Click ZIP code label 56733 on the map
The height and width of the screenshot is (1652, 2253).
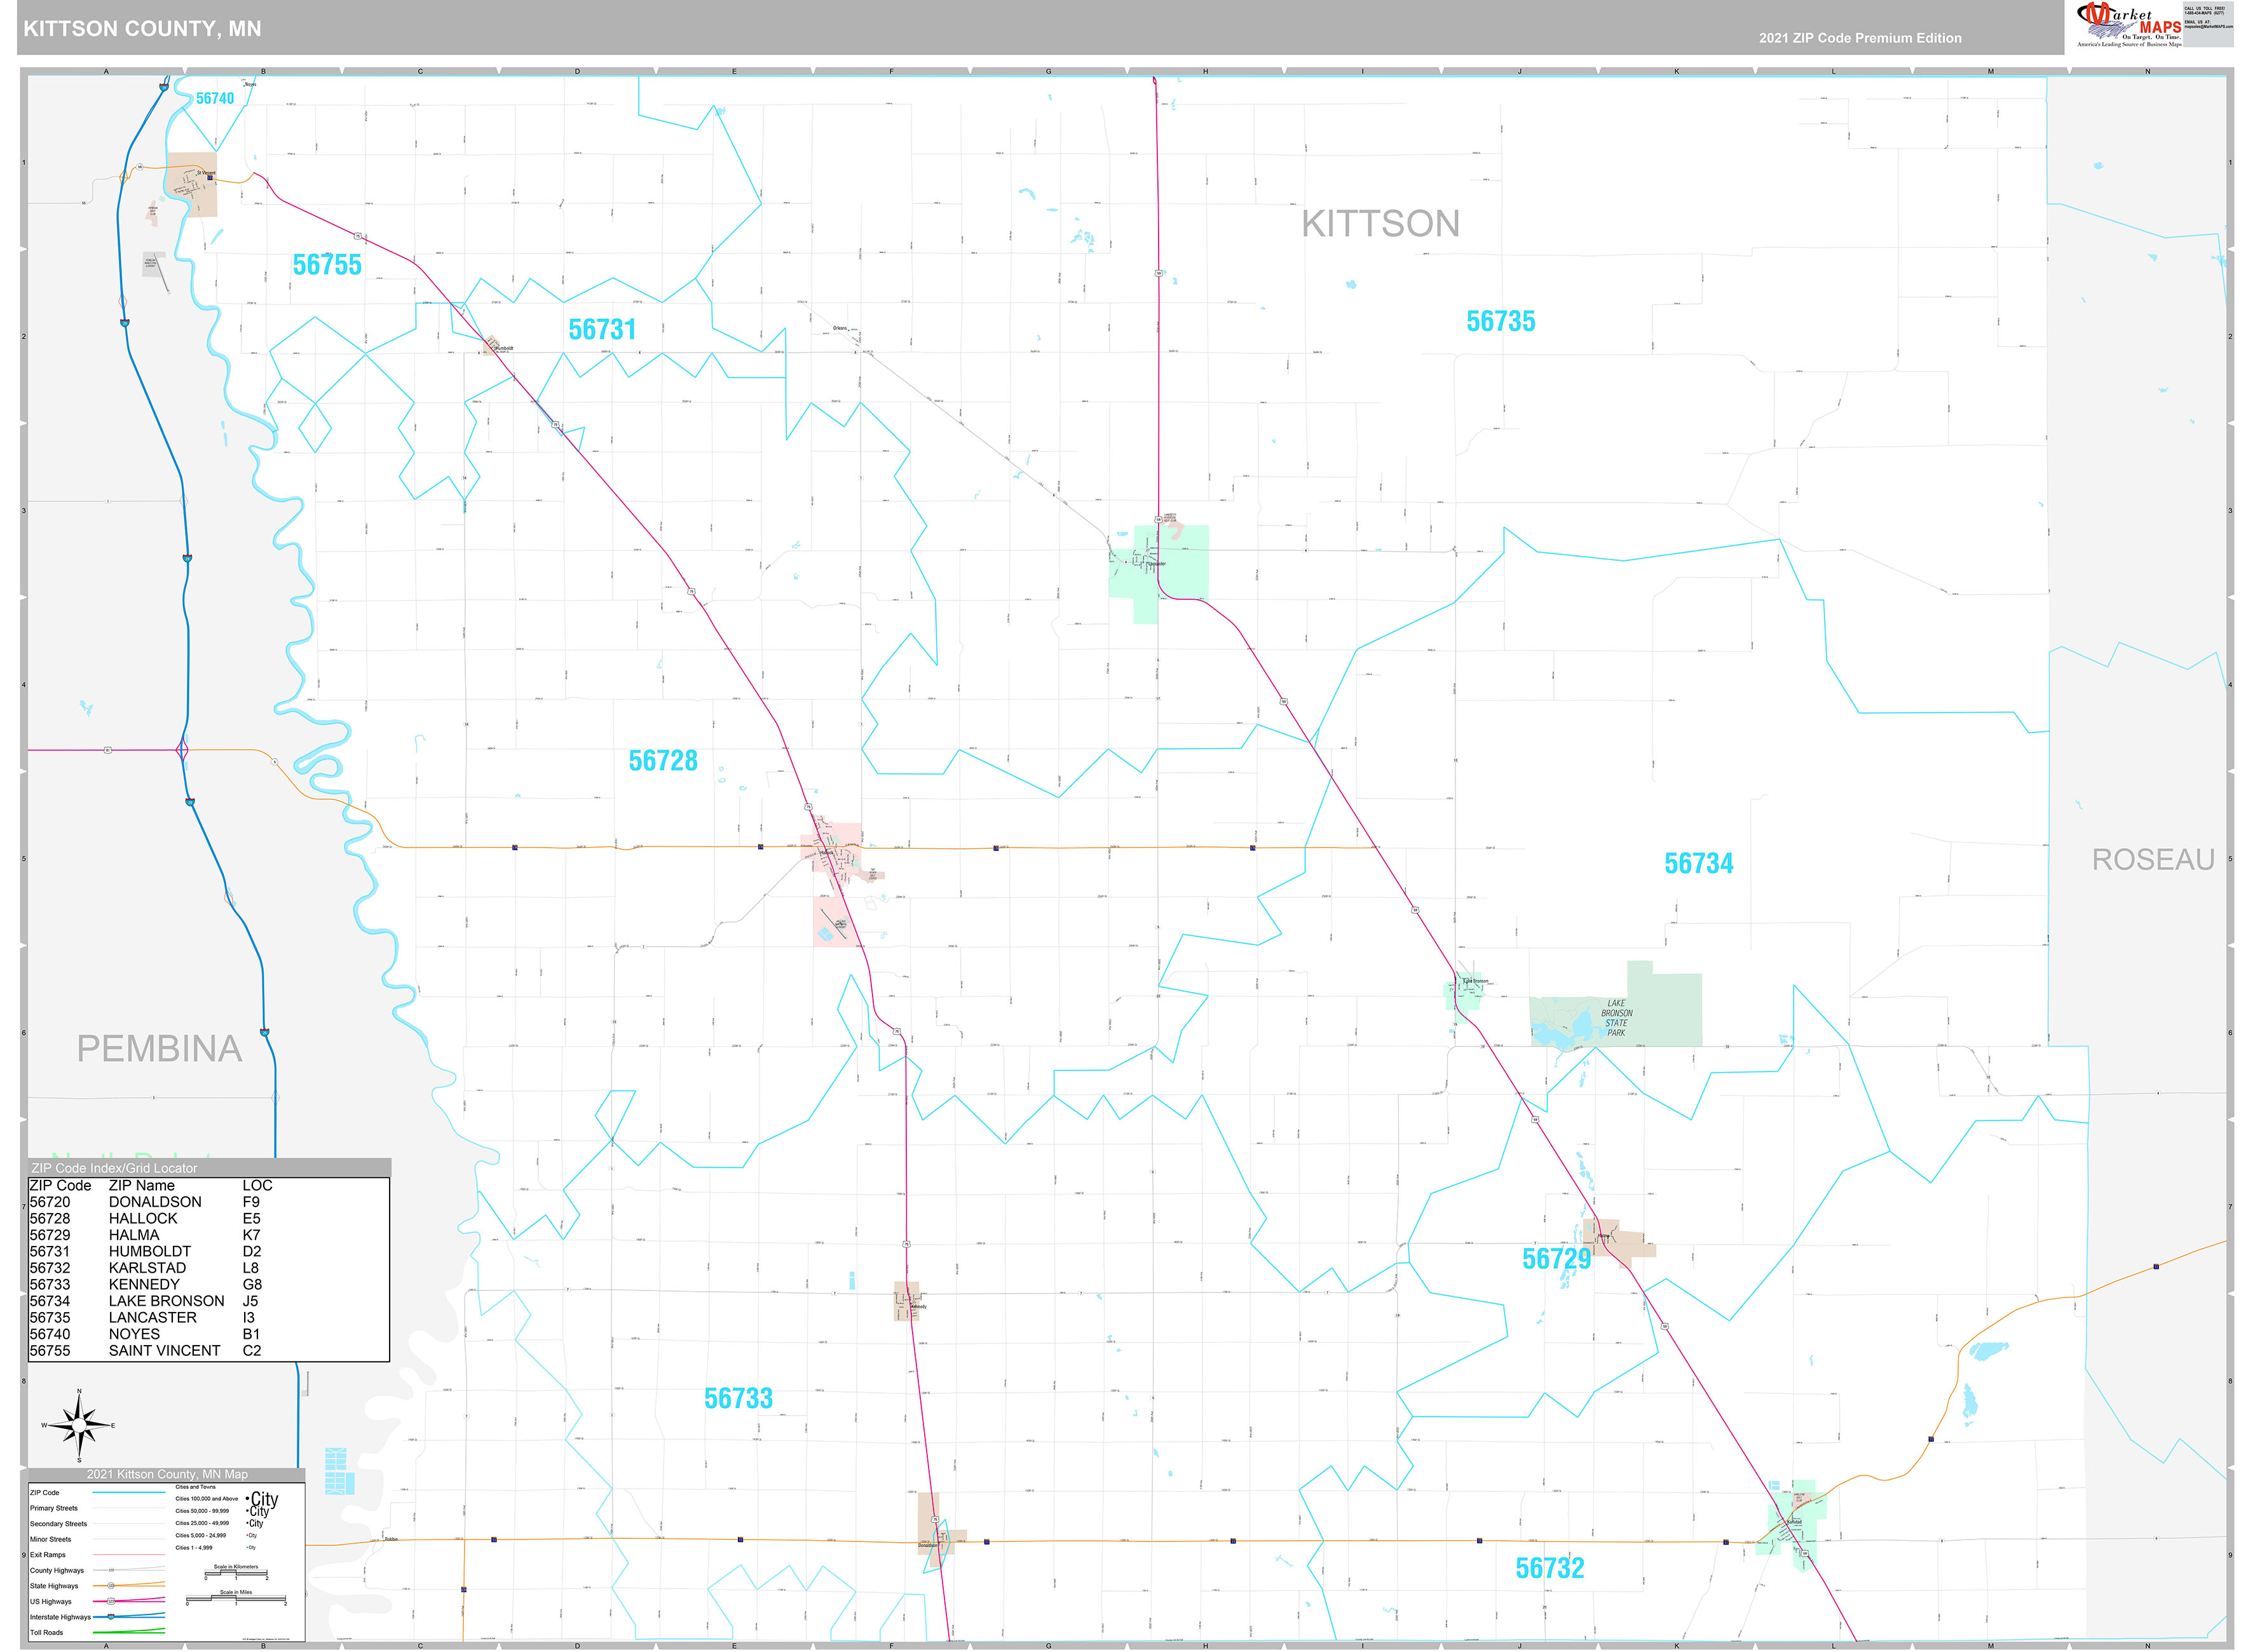[738, 1399]
